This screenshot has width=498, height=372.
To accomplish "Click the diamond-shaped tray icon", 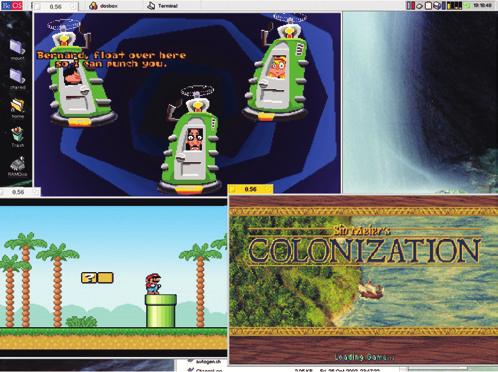I will click(x=420, y=6).
